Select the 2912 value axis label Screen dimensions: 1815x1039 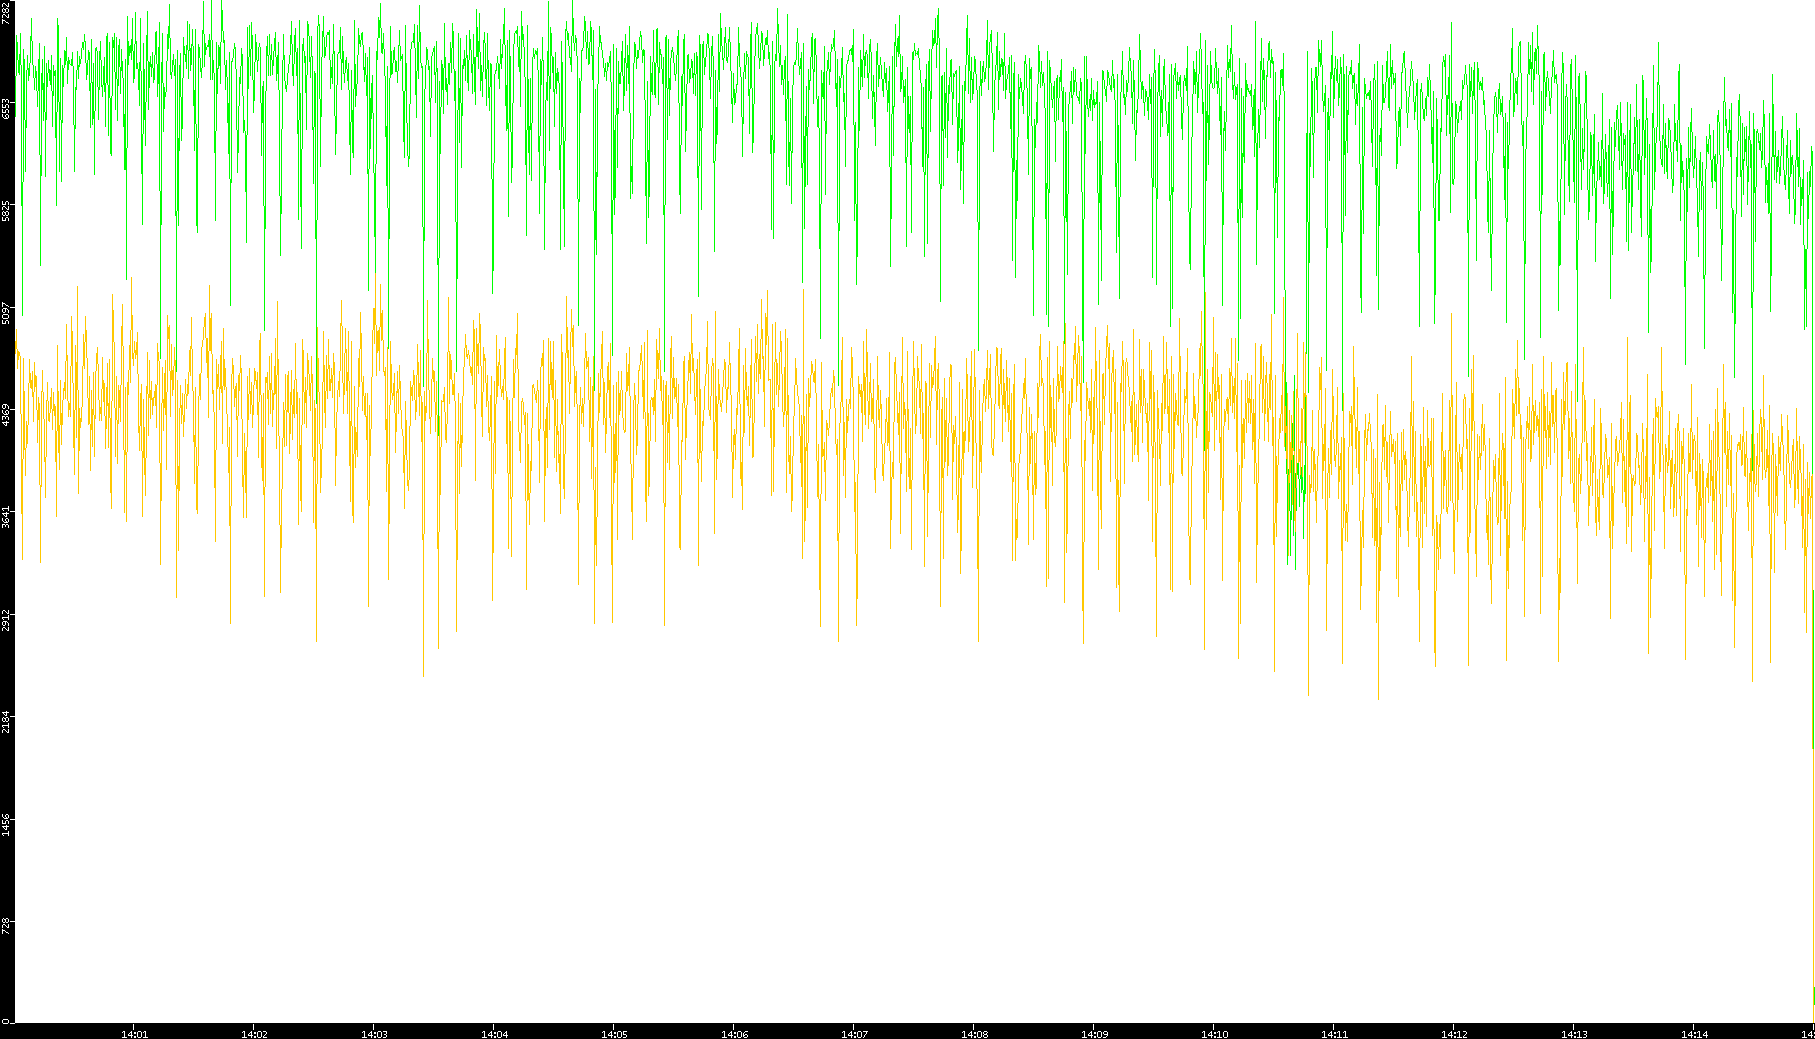coord(7,619)
